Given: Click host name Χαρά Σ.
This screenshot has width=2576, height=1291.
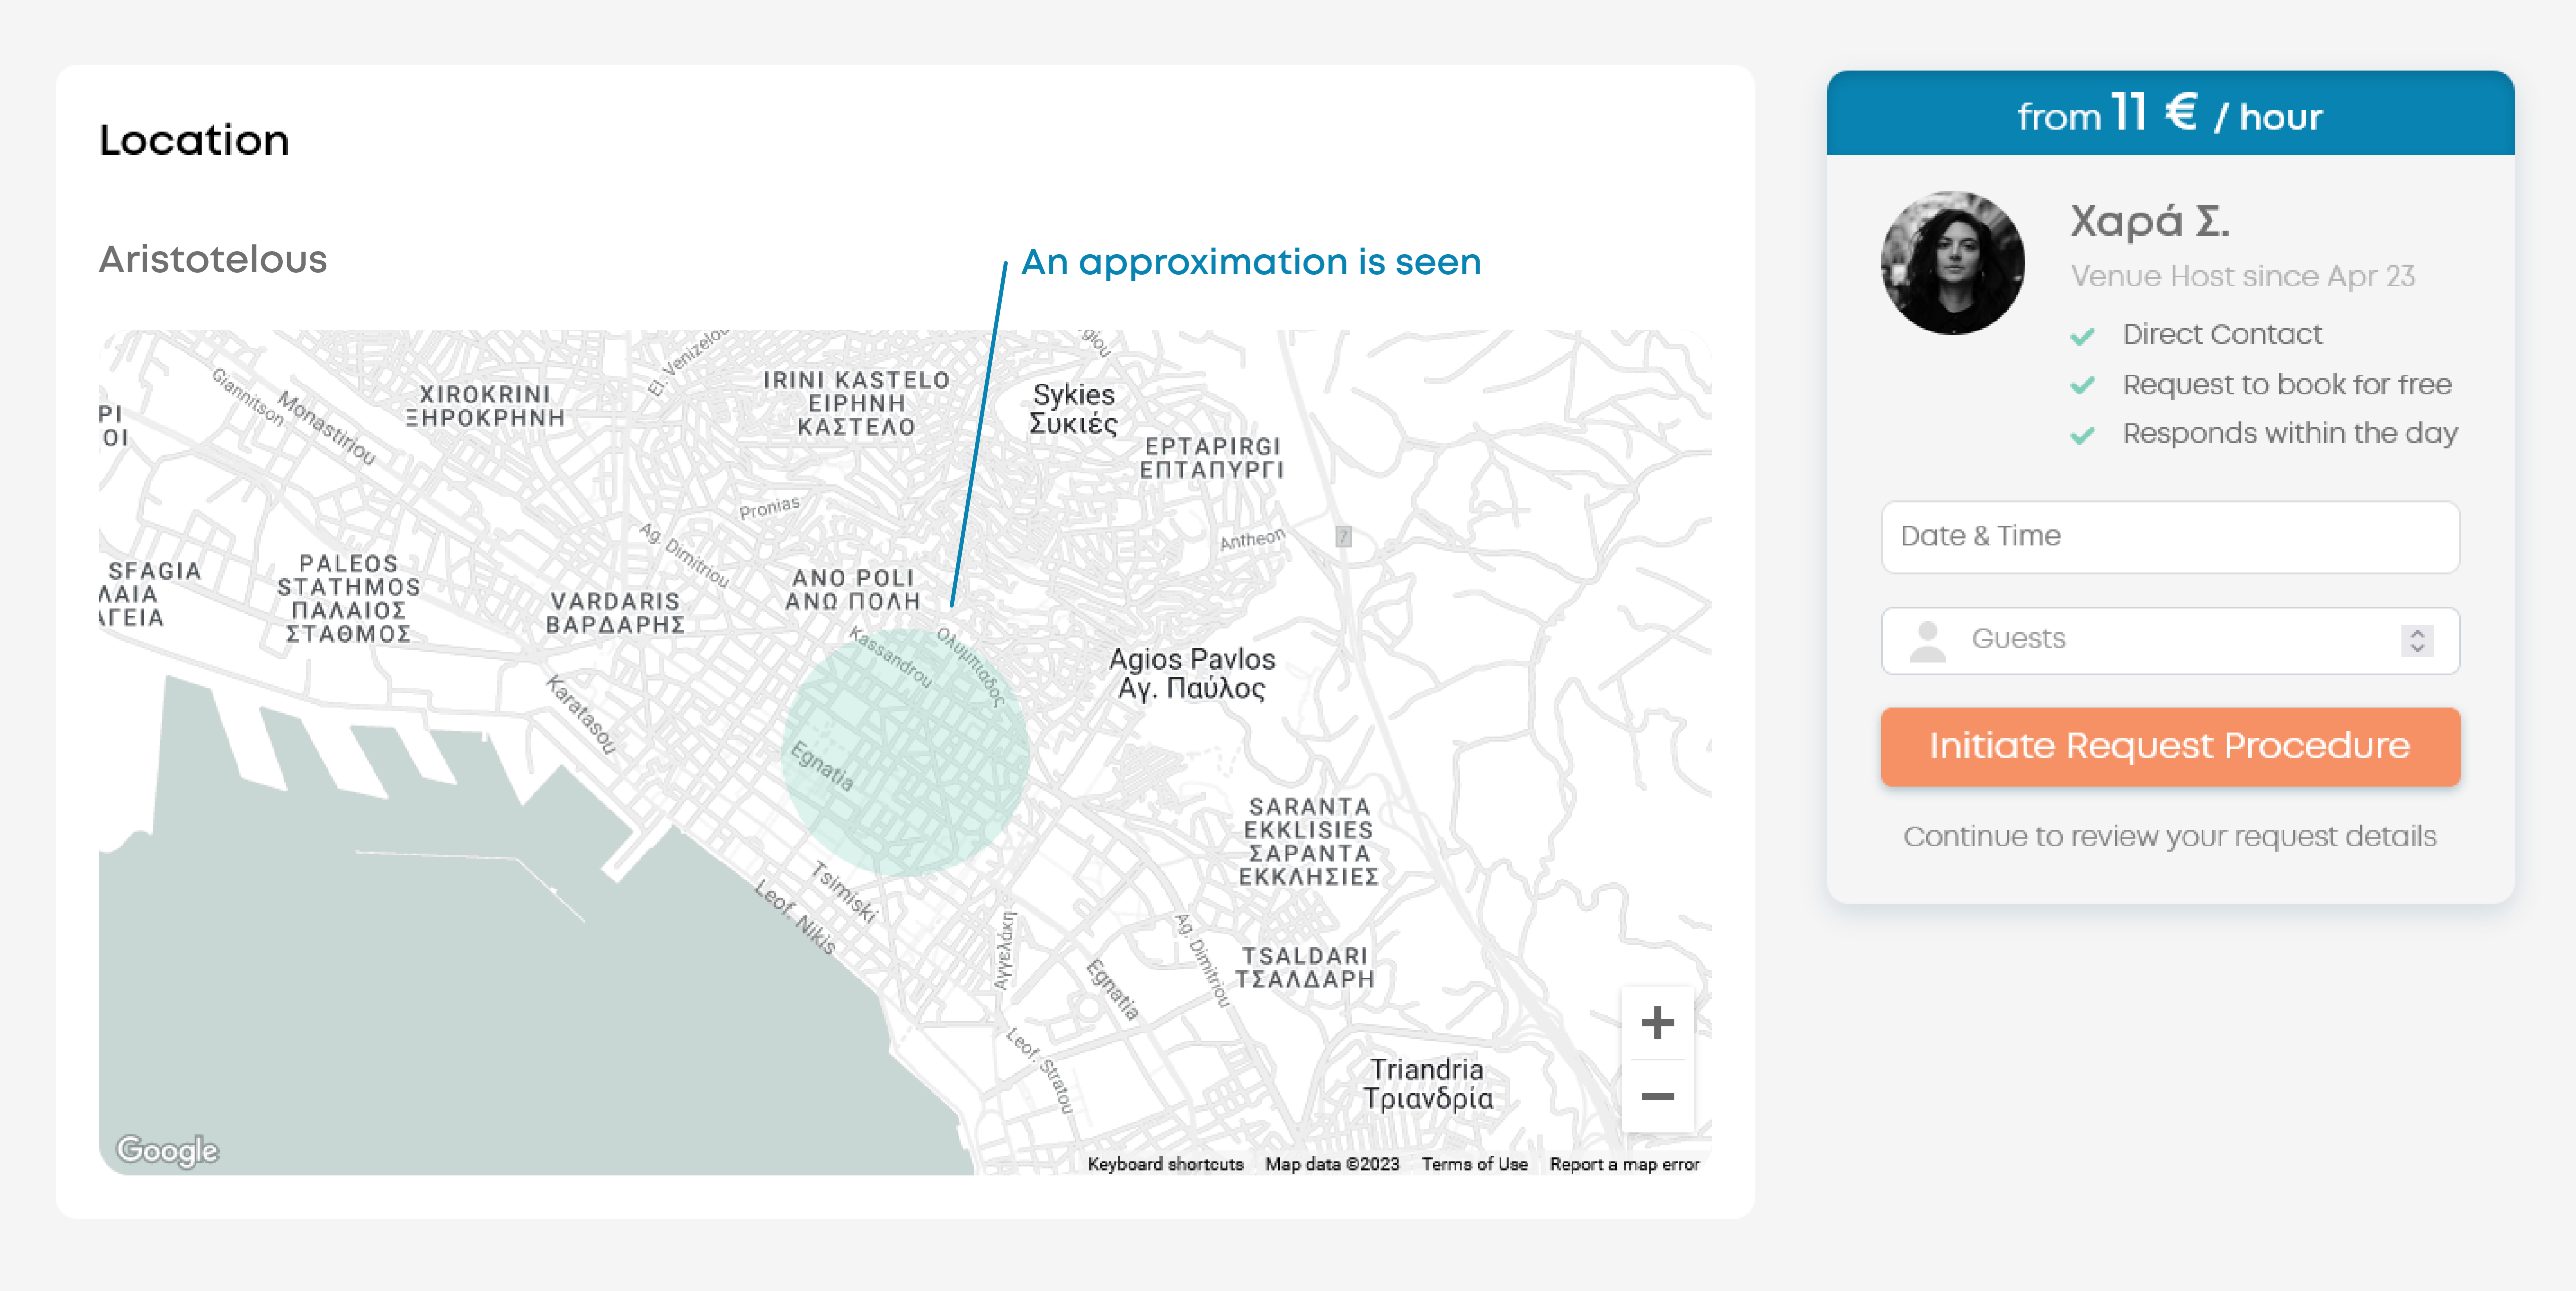Looking at the screenshot, I should click(2149, 221).
